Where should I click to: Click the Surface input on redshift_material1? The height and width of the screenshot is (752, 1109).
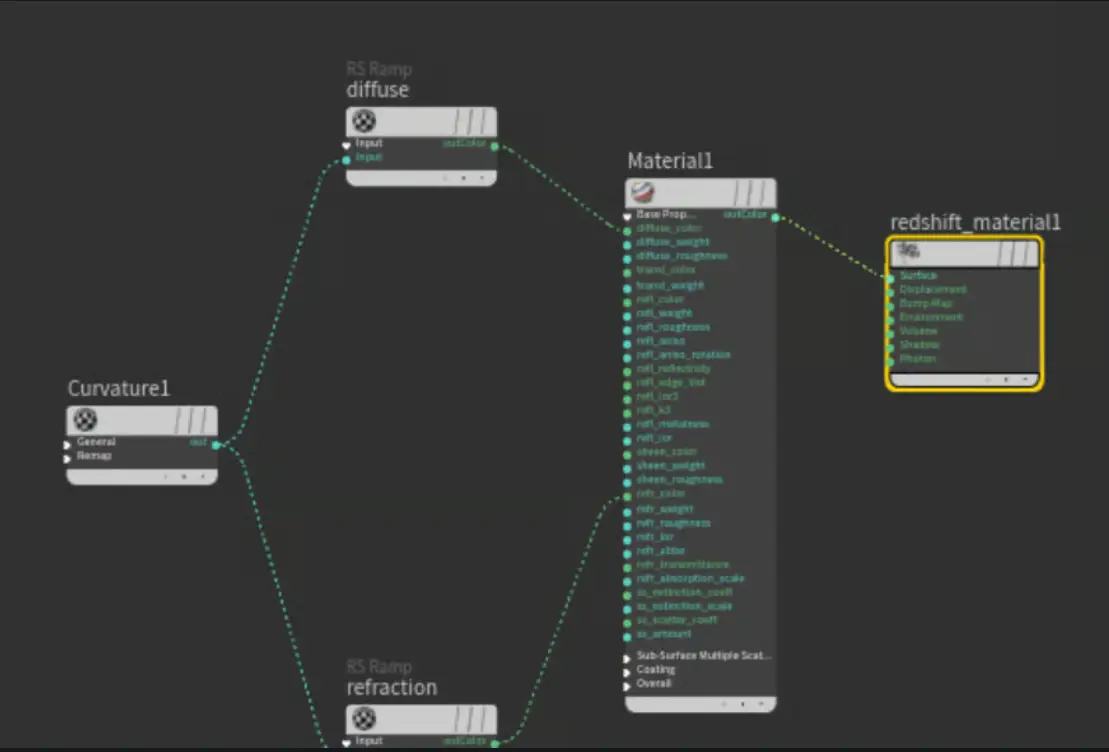[890, 276]
